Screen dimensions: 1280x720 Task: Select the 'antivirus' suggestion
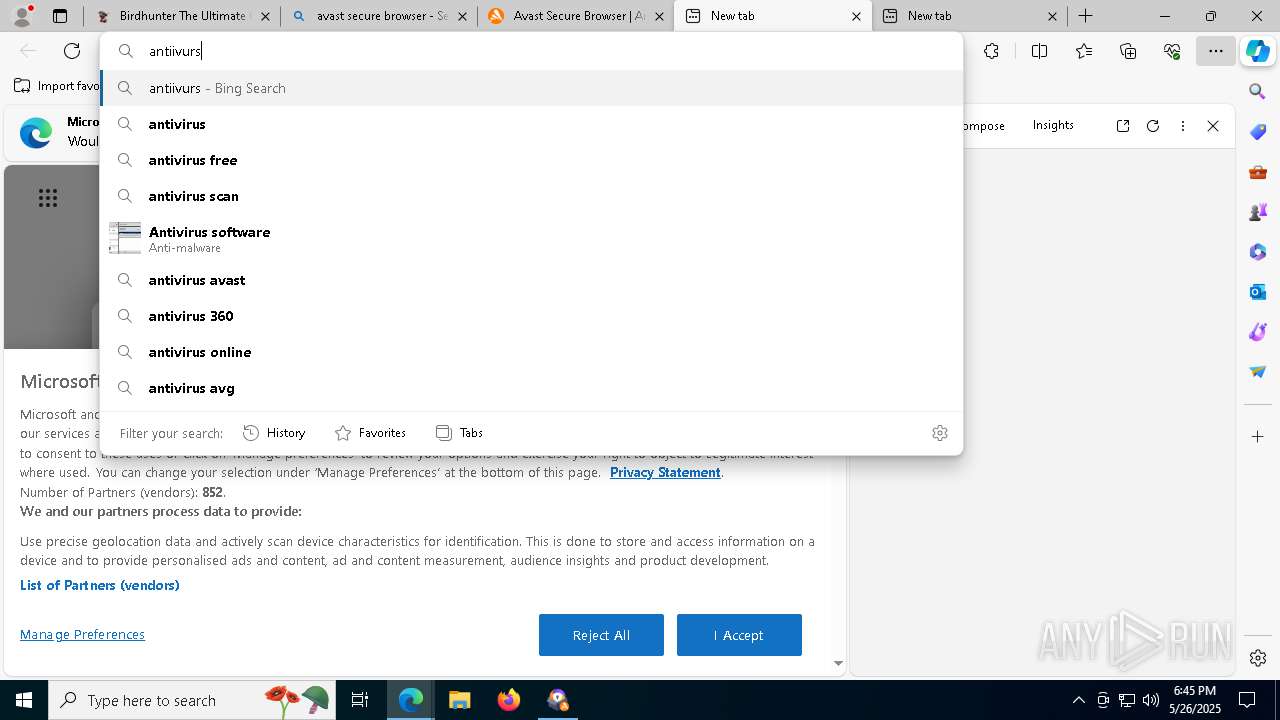[x=531, y=124]
